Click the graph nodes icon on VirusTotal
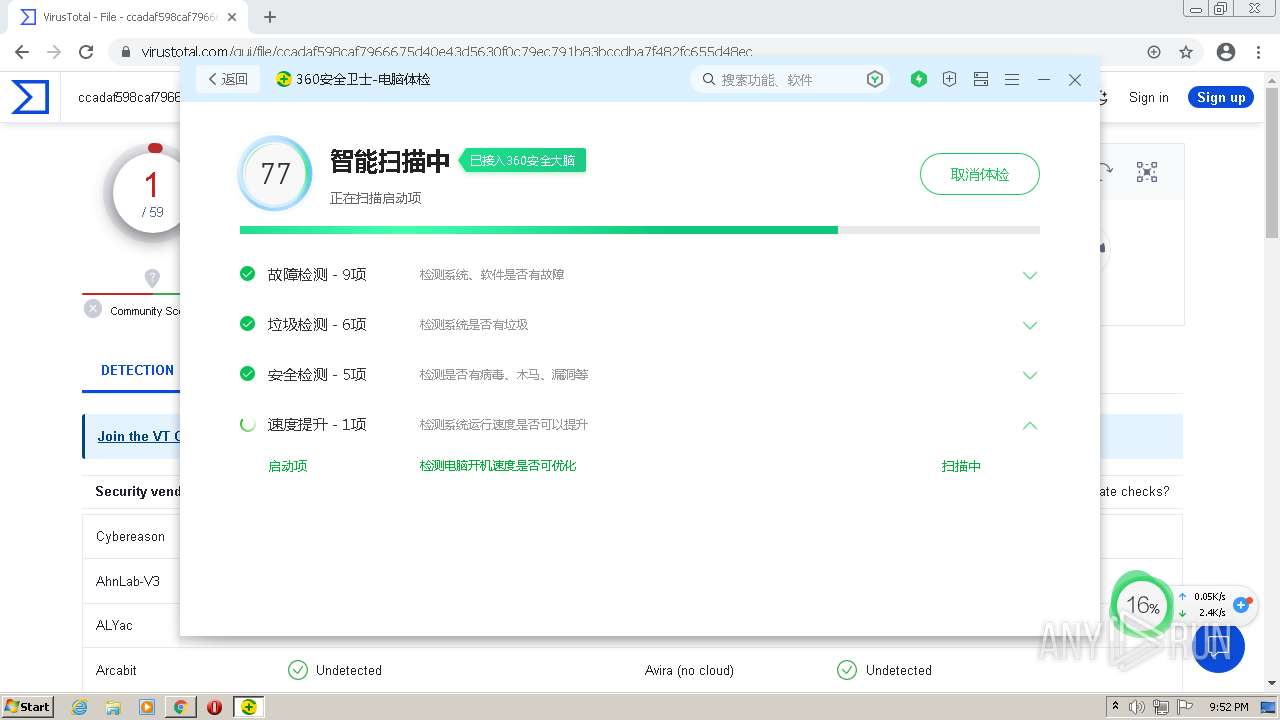The width and height of the screenshot is (1280, 720). (x=1147, y=172)
